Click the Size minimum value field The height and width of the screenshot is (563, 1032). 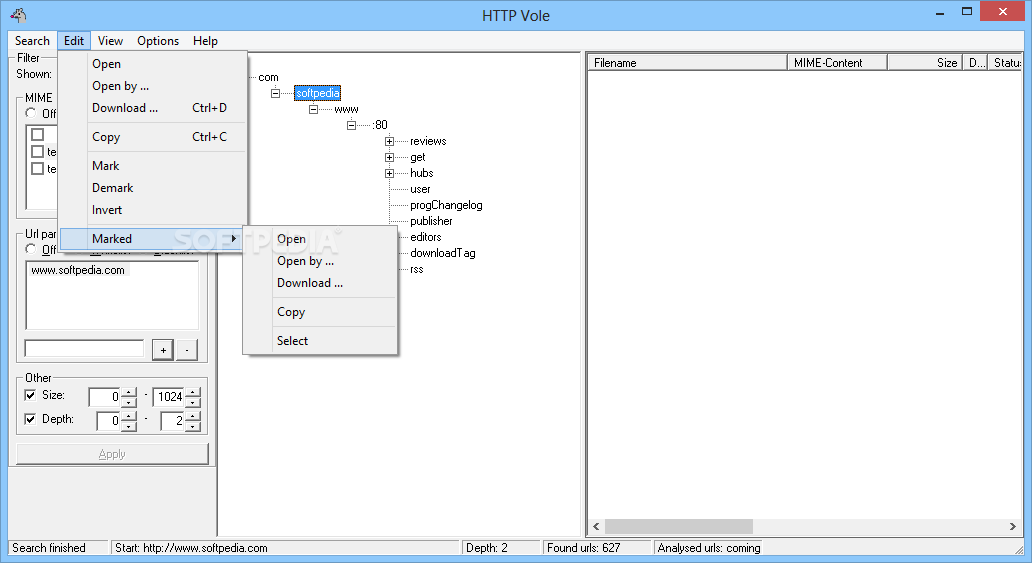click(x=105, y=396)
